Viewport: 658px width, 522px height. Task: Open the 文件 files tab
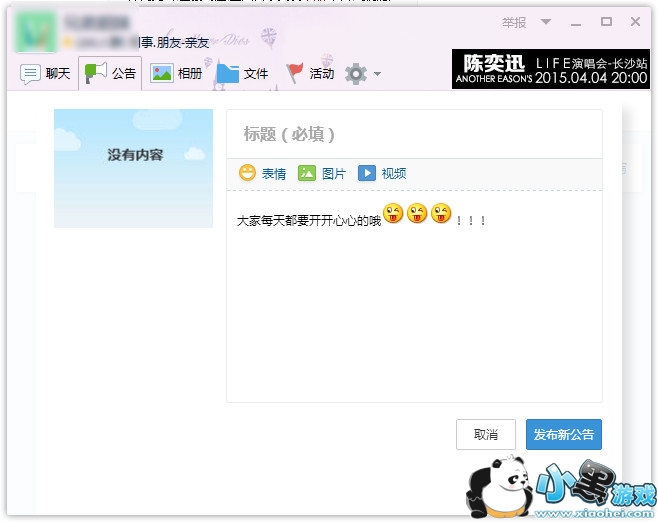[243, 74]
